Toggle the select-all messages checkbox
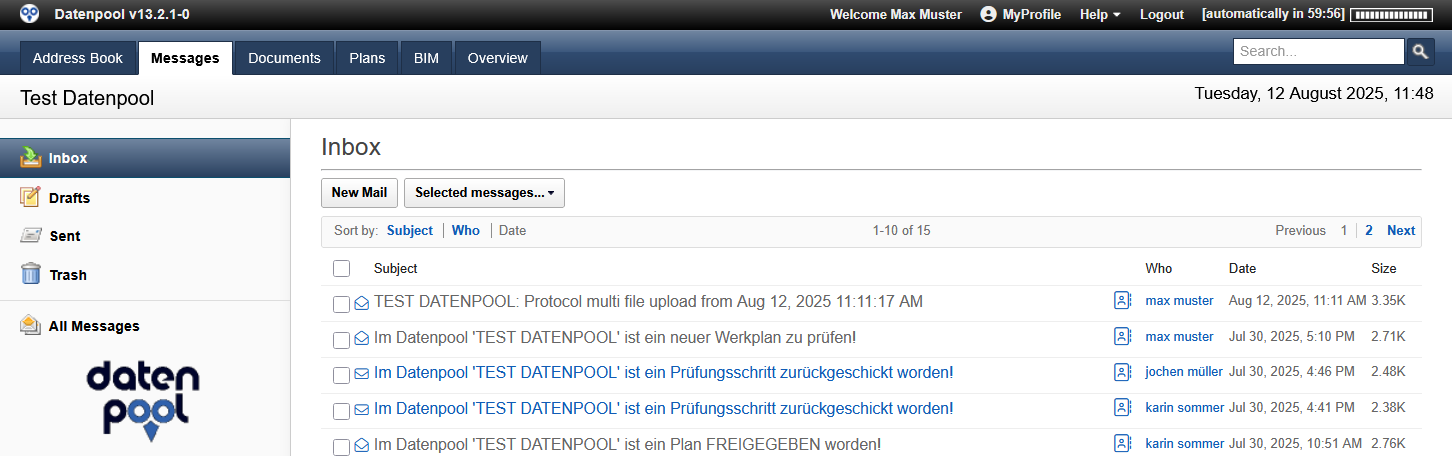1452x456 pixels. [342, 268]
